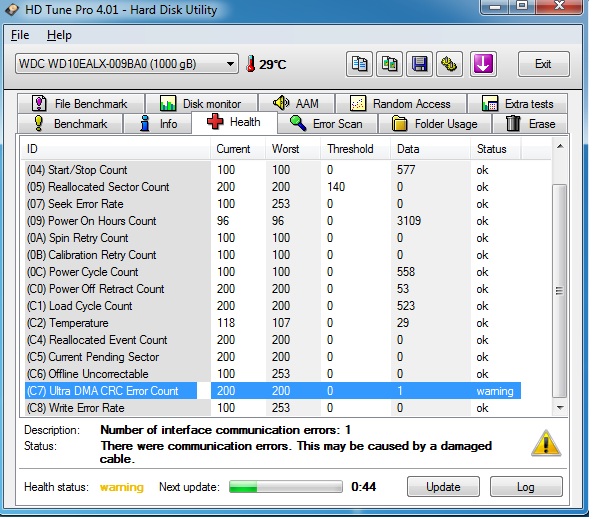Open the File menu
This screenshot has height=519, width=597.
[20, 35]
